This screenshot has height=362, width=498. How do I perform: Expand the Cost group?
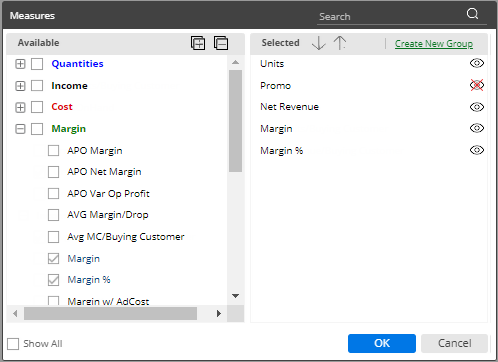click(20, 107)
